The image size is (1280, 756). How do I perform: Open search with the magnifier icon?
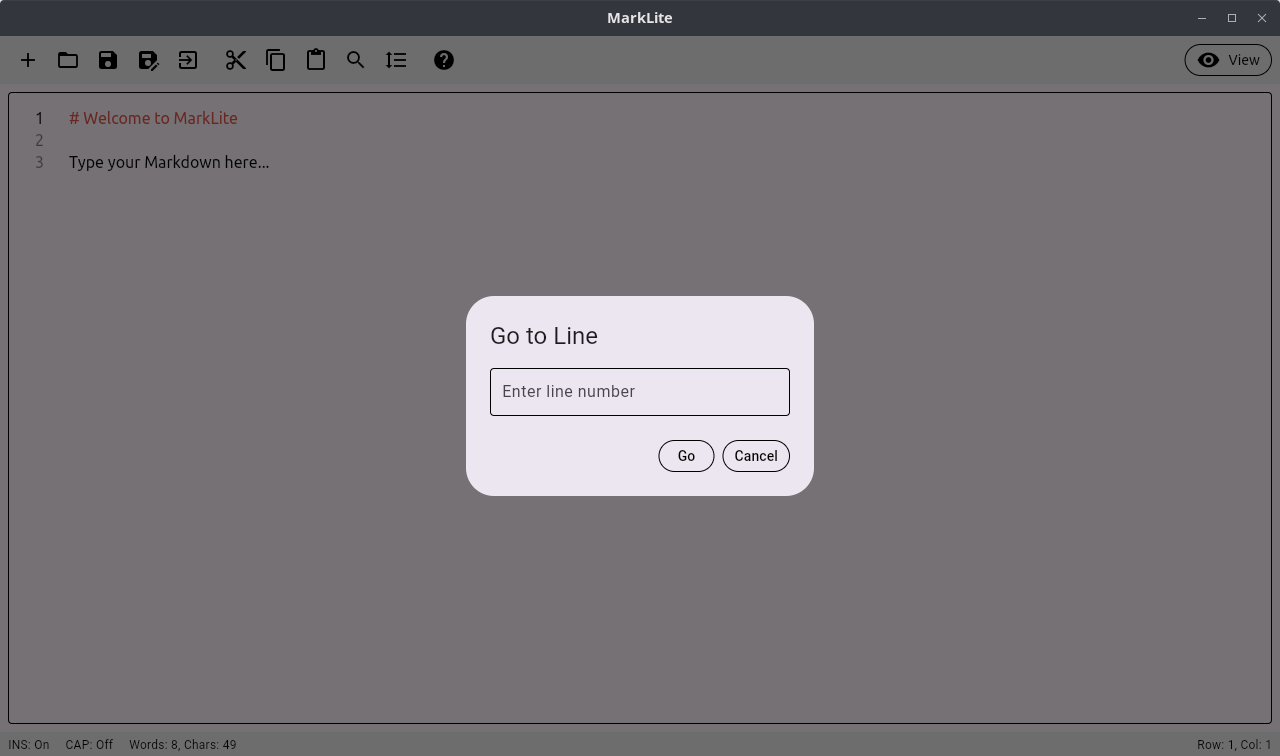click(356, 60)
